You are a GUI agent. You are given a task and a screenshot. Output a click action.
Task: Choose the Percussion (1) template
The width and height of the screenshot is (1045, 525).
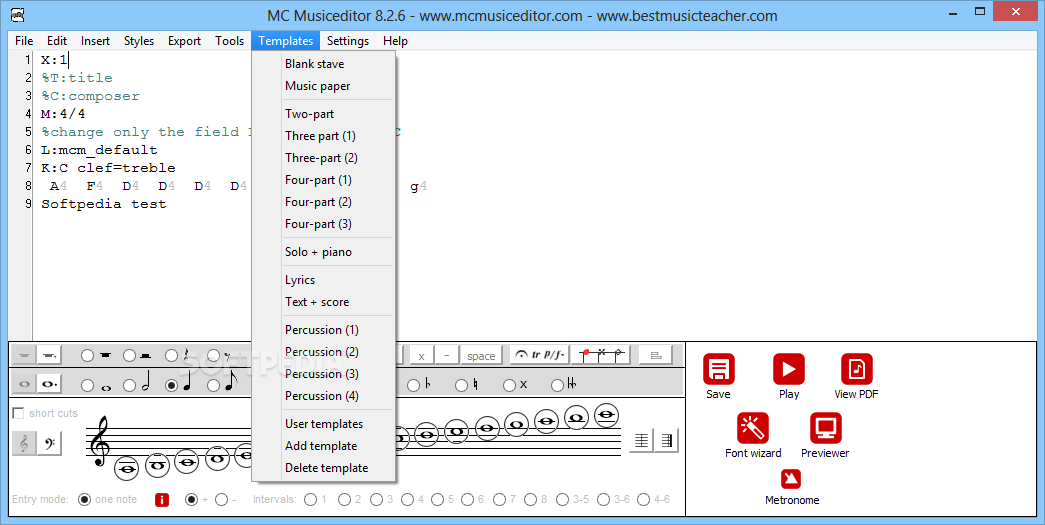click(x=324, y=330)
